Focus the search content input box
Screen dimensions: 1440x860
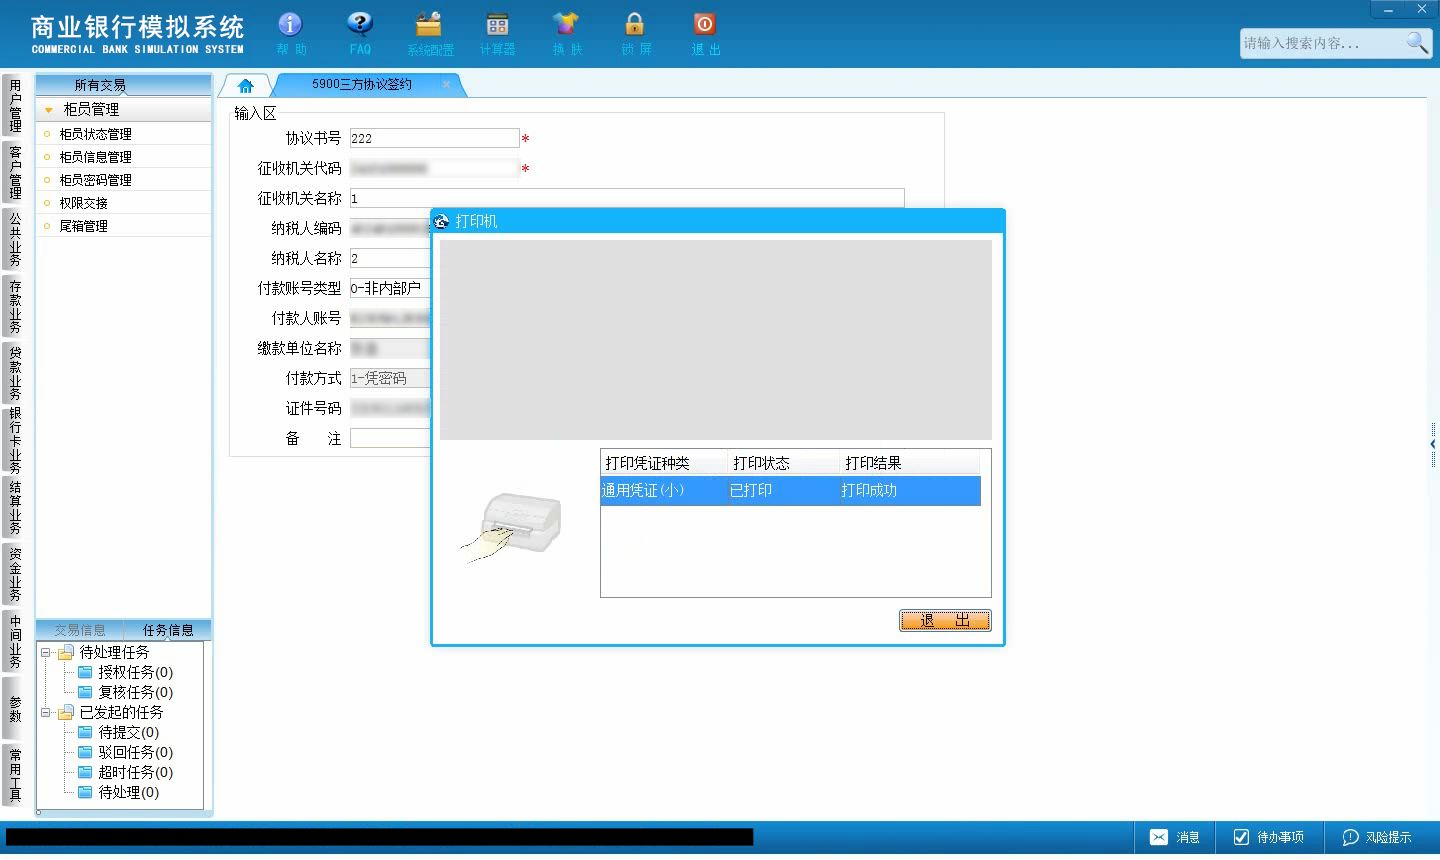click(x=1321, y=43)
